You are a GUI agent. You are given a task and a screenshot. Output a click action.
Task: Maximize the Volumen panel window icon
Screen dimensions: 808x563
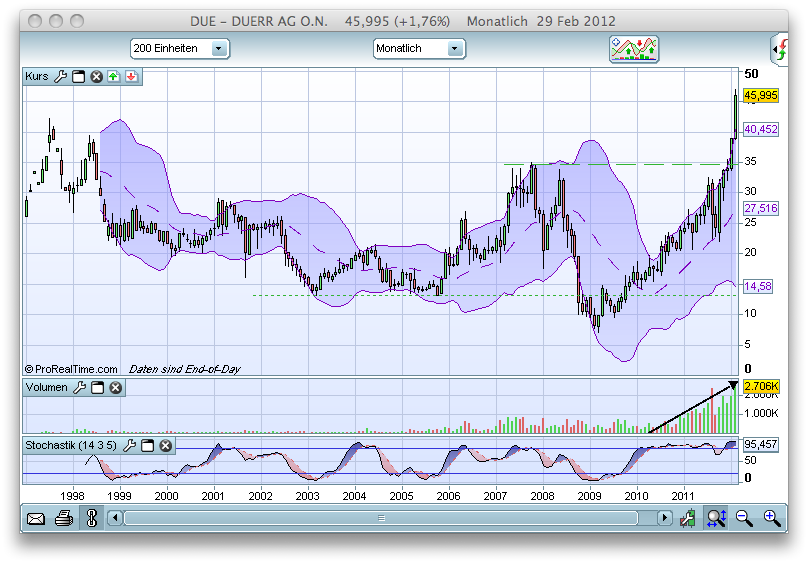point(97,387)
